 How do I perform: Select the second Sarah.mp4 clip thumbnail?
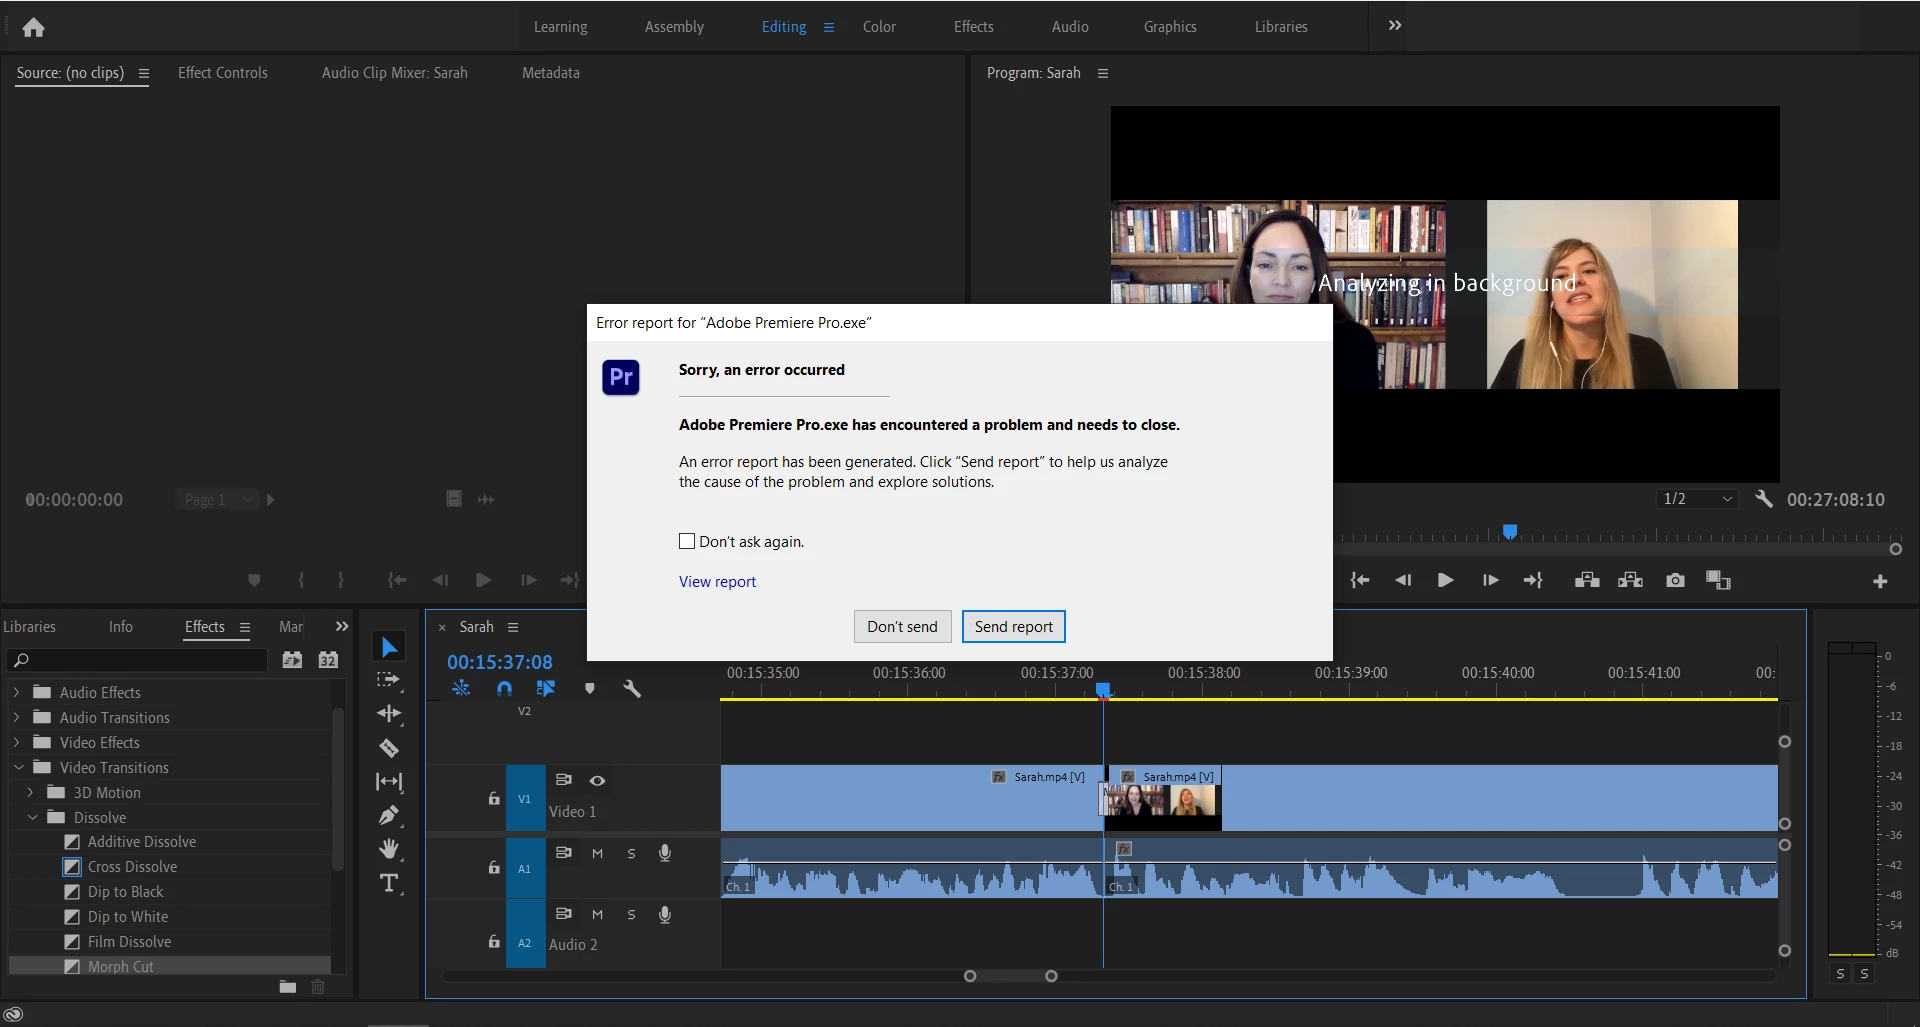pyautogui.click(x=1162, y=801)
